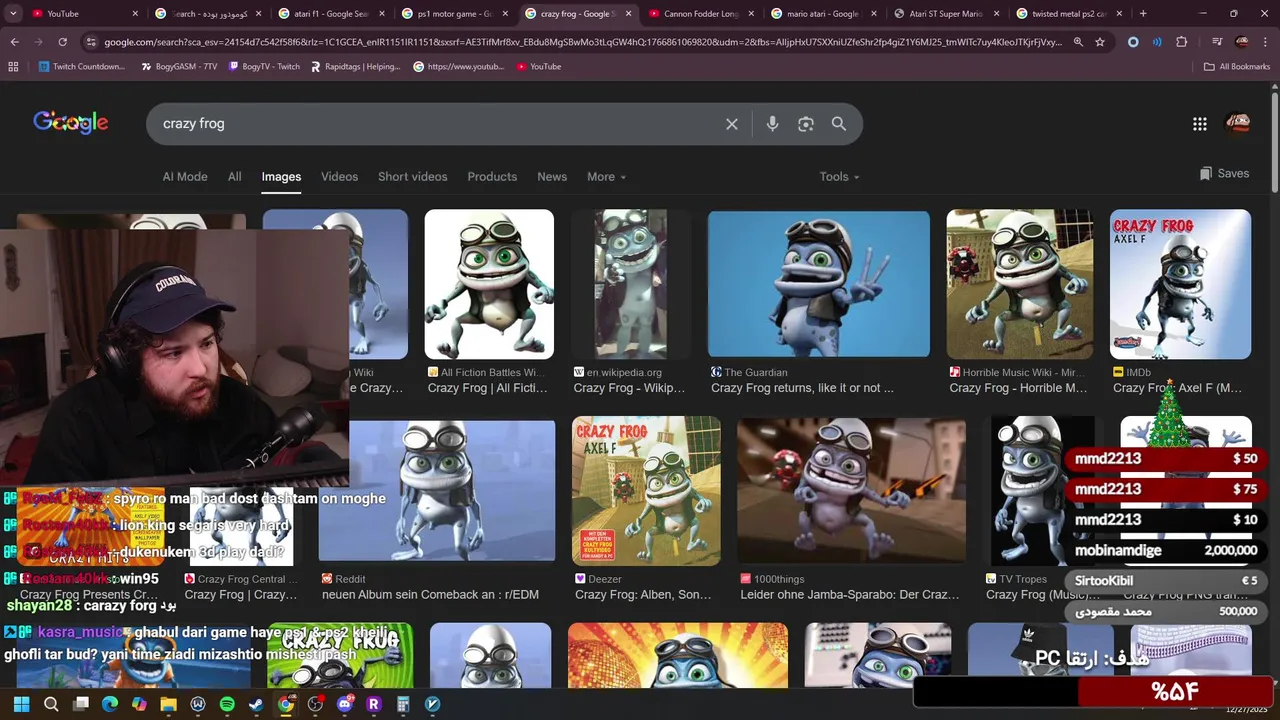The image size is (1280, 720).
Task: Open Windows Start menu
Action: (21, 704)
